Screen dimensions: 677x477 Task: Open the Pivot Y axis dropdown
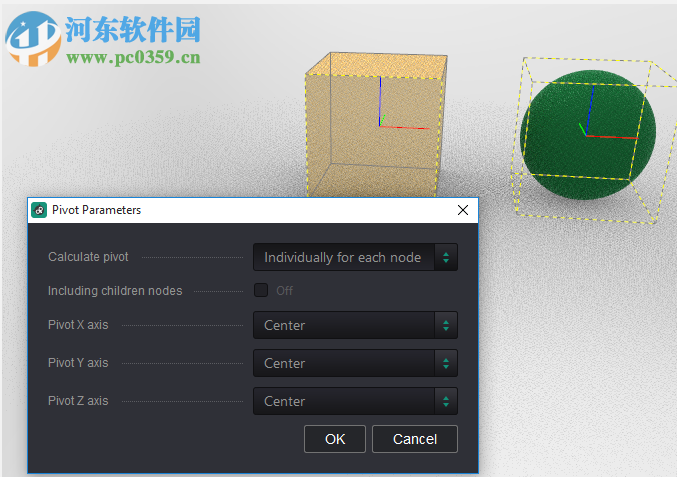[355, 363]
